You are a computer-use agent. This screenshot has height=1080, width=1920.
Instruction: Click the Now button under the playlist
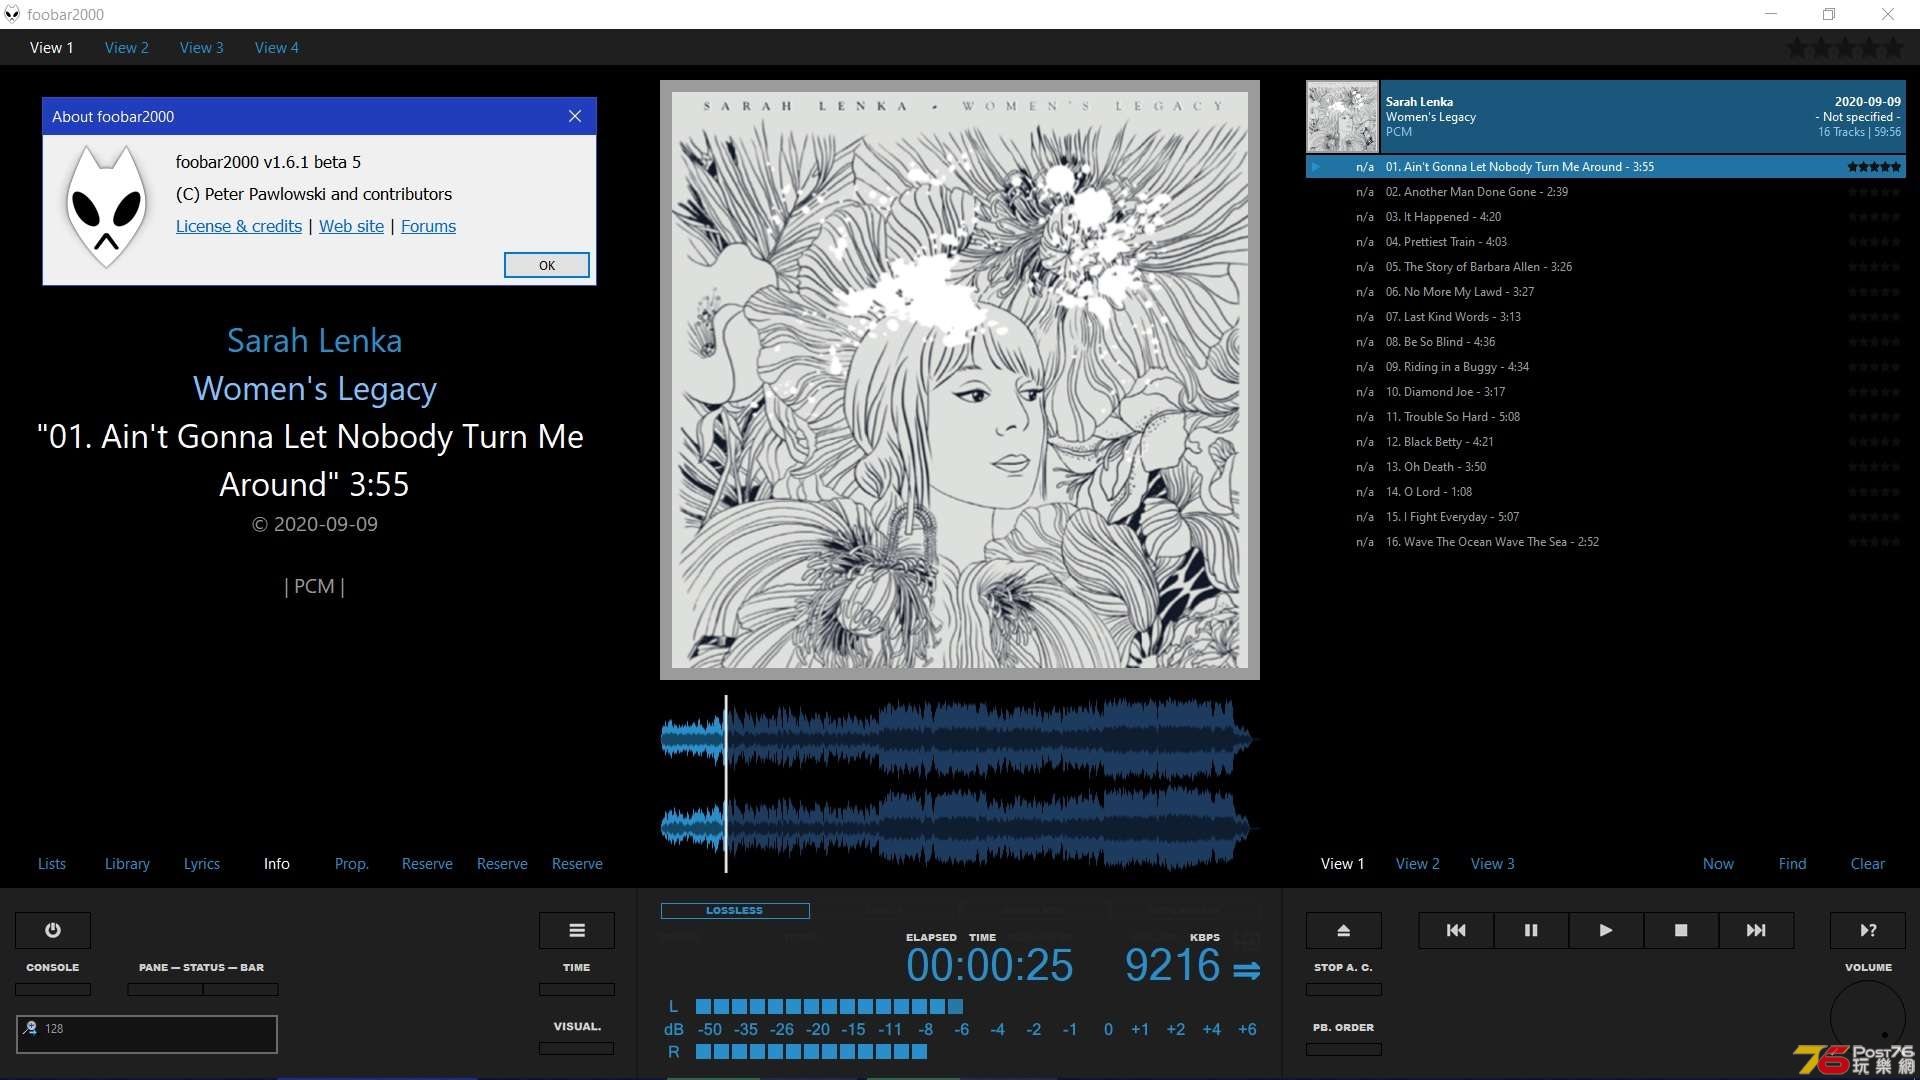click(x=1718, y=863)
